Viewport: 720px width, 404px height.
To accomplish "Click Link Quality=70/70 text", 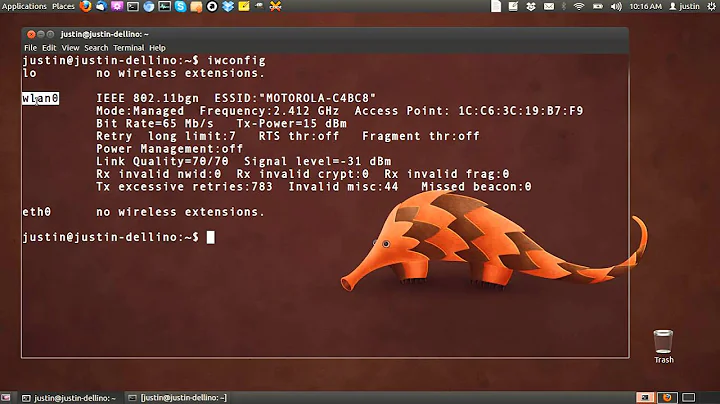I will (162, 162).
